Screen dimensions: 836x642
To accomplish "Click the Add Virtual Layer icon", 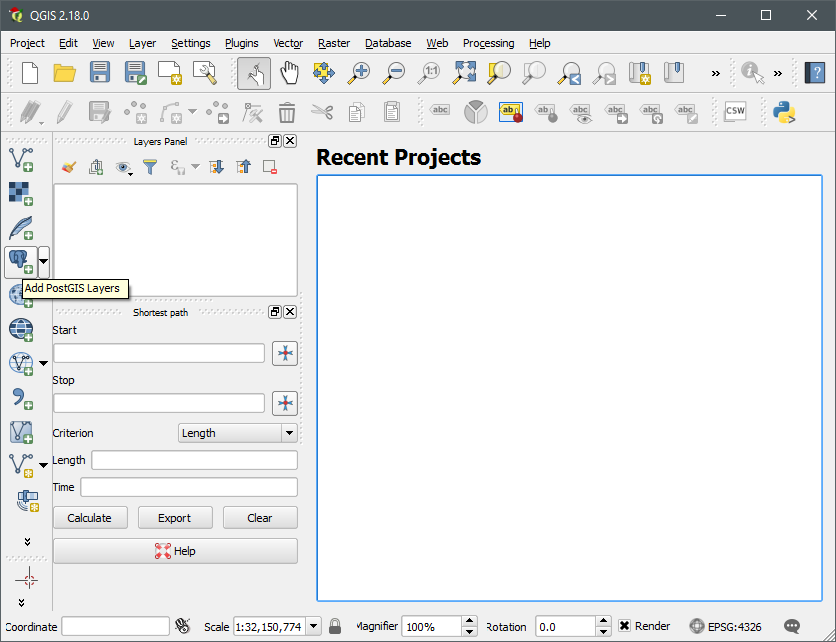I will point(21,432).
